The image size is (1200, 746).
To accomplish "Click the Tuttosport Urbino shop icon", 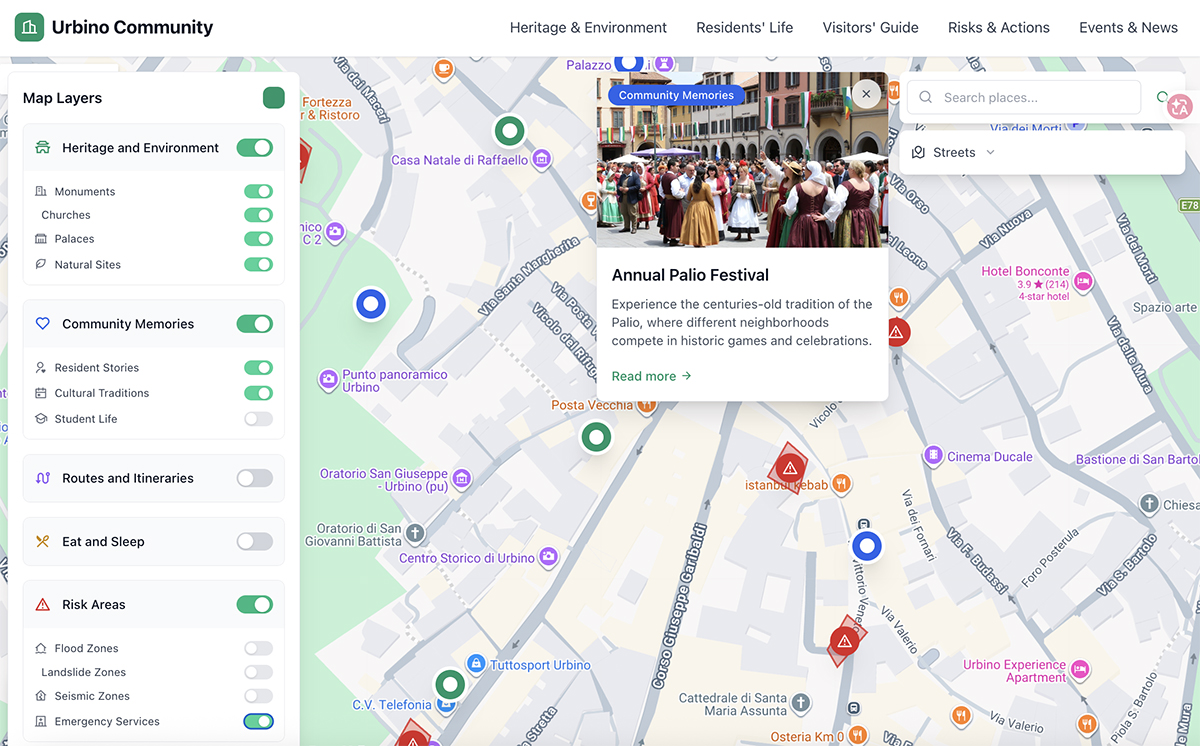I will (477, 664).
